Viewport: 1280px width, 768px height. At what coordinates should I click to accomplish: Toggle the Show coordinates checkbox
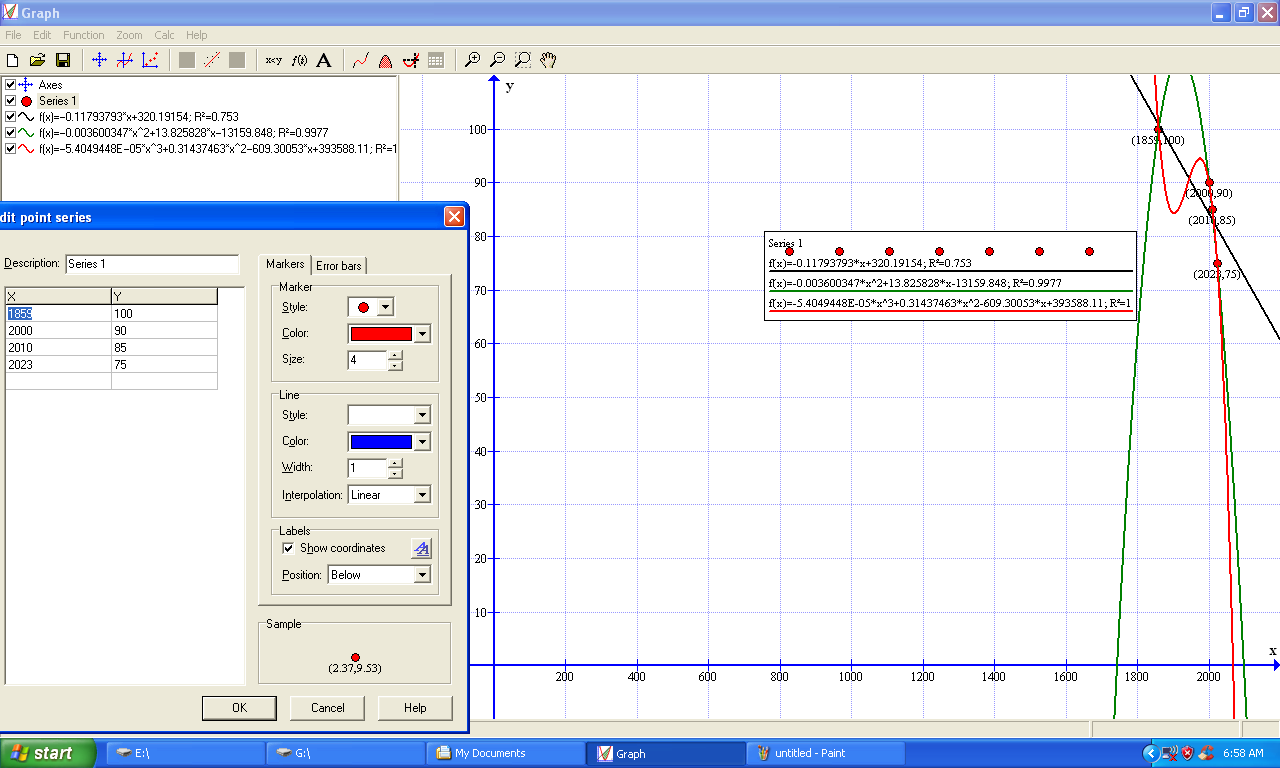[288, 548]
